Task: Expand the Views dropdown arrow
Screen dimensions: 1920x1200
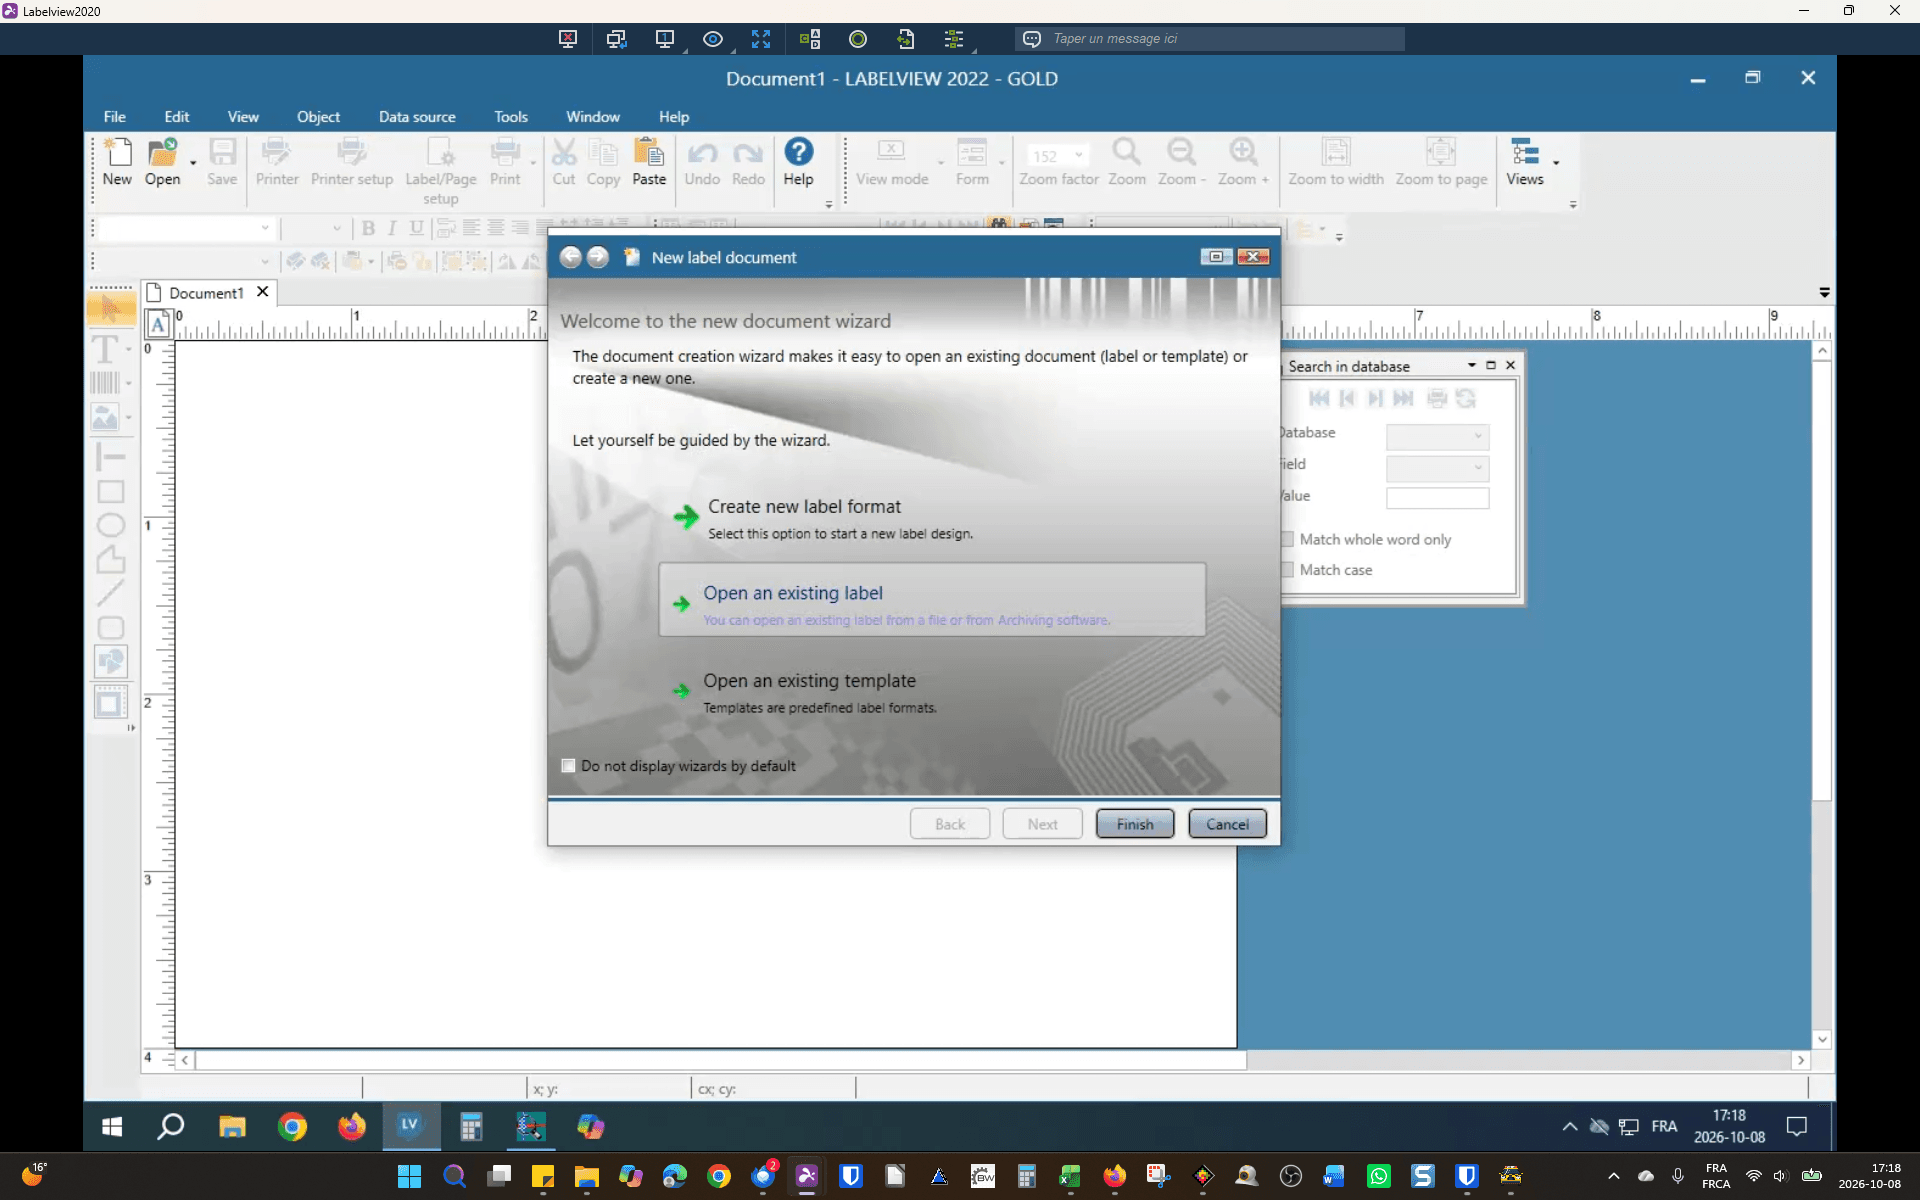Action: pos(1556,162)
